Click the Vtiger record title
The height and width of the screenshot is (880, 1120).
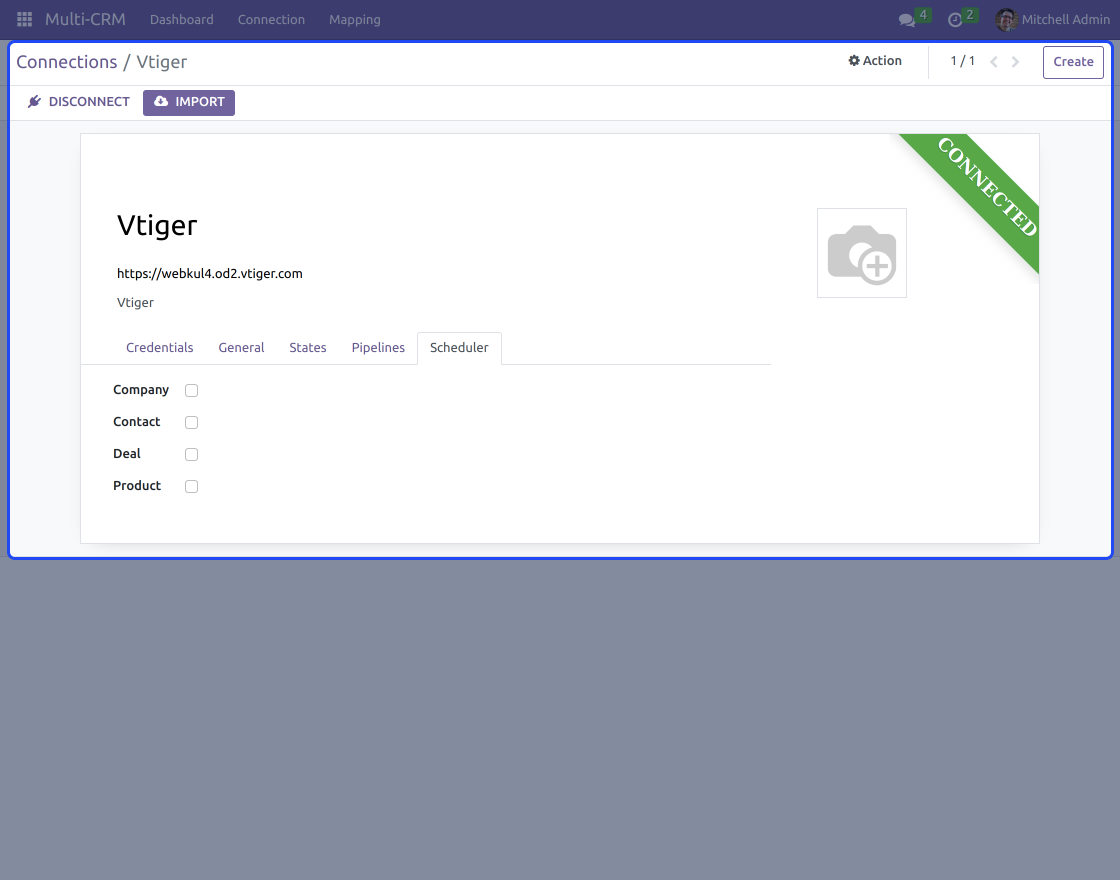coord(157,225)
